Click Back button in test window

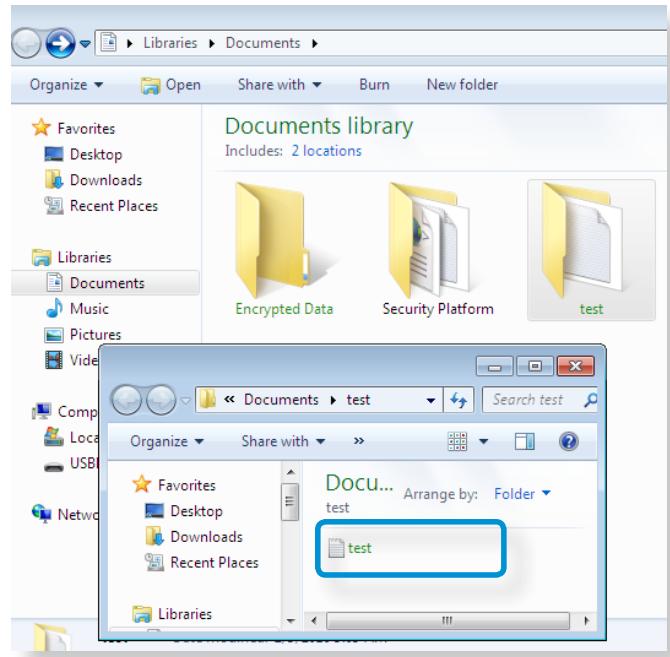click(x=126, y=400)
